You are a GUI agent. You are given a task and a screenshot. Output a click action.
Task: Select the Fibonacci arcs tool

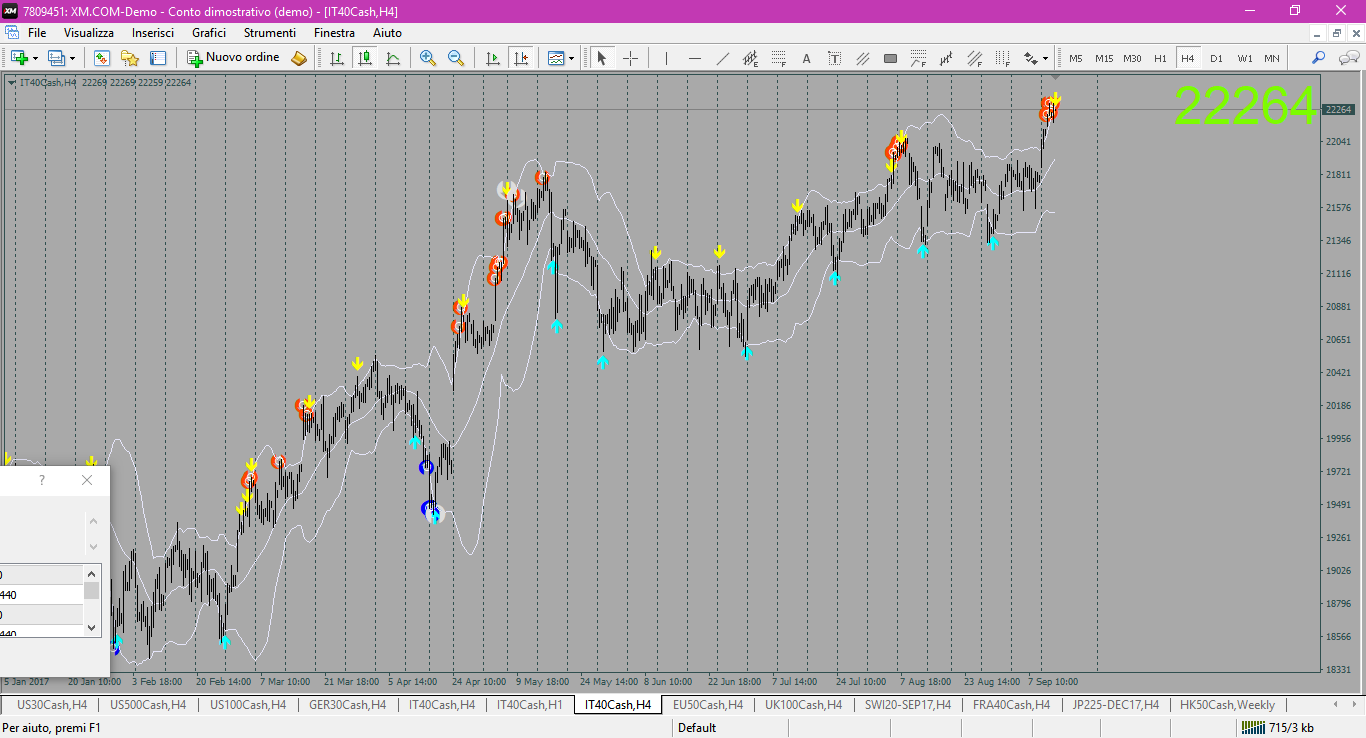point(918,58)
